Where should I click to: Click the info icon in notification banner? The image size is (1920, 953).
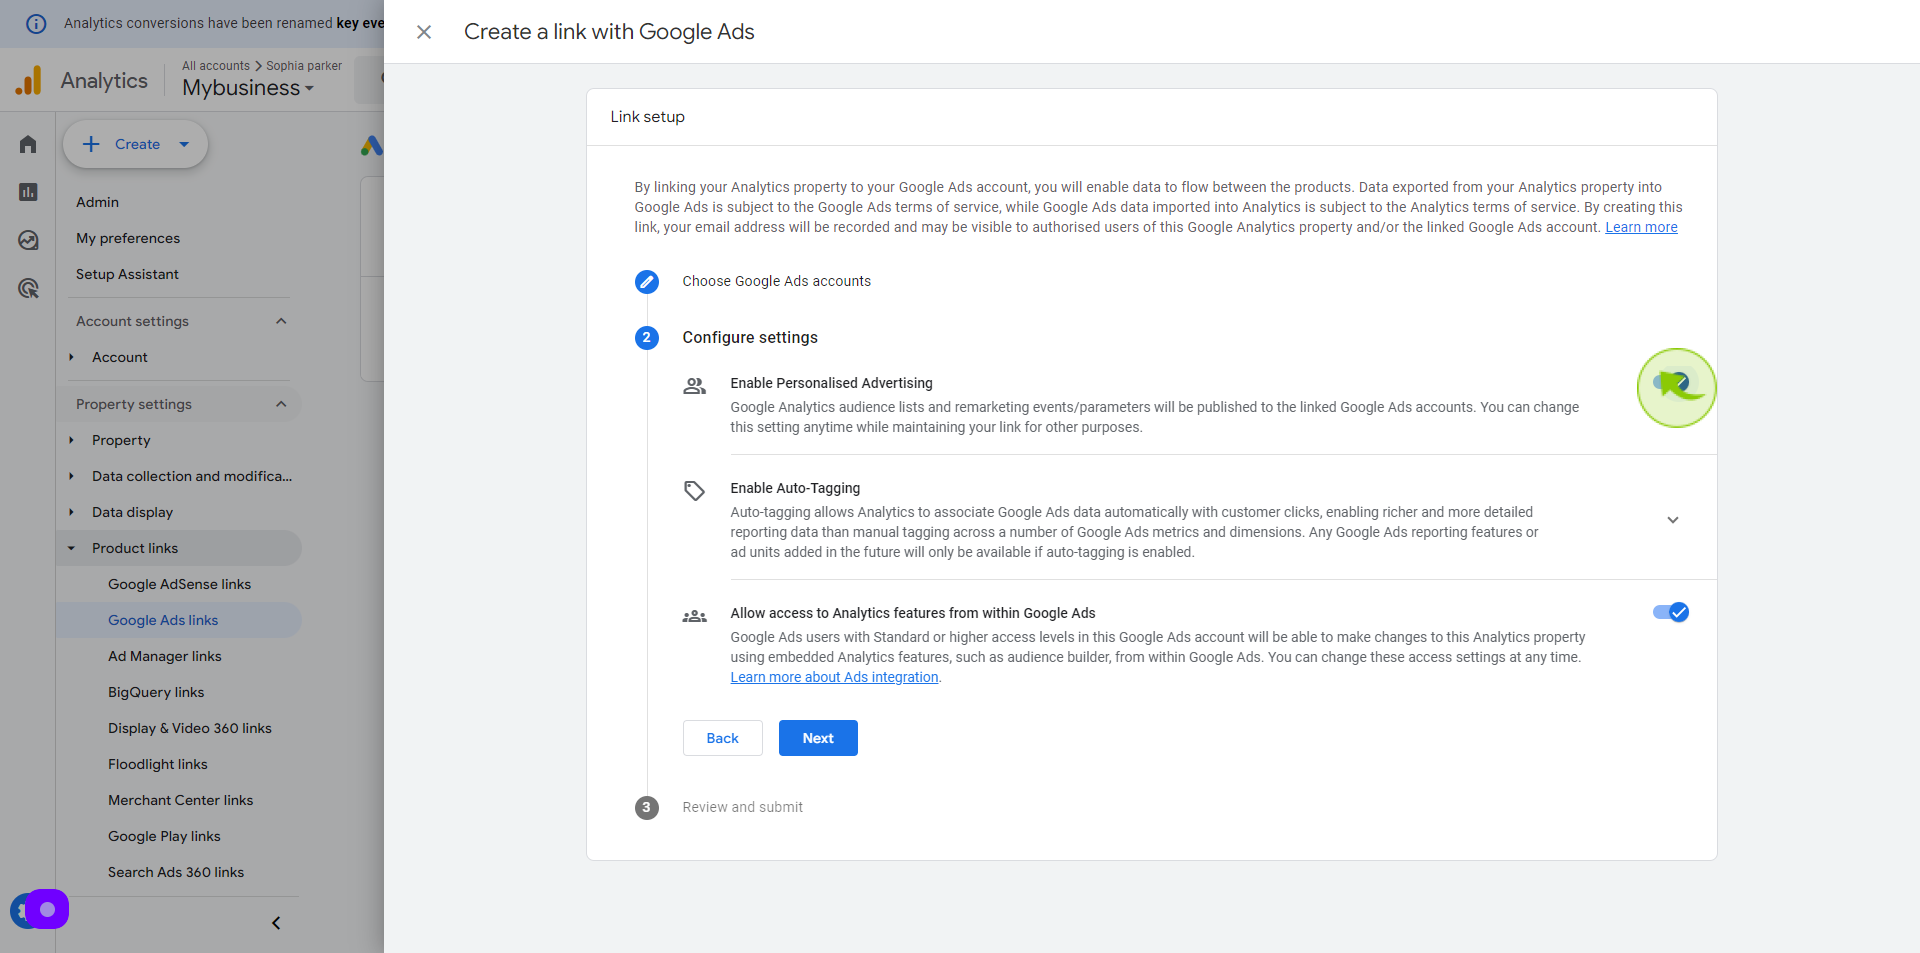point(36,23)
